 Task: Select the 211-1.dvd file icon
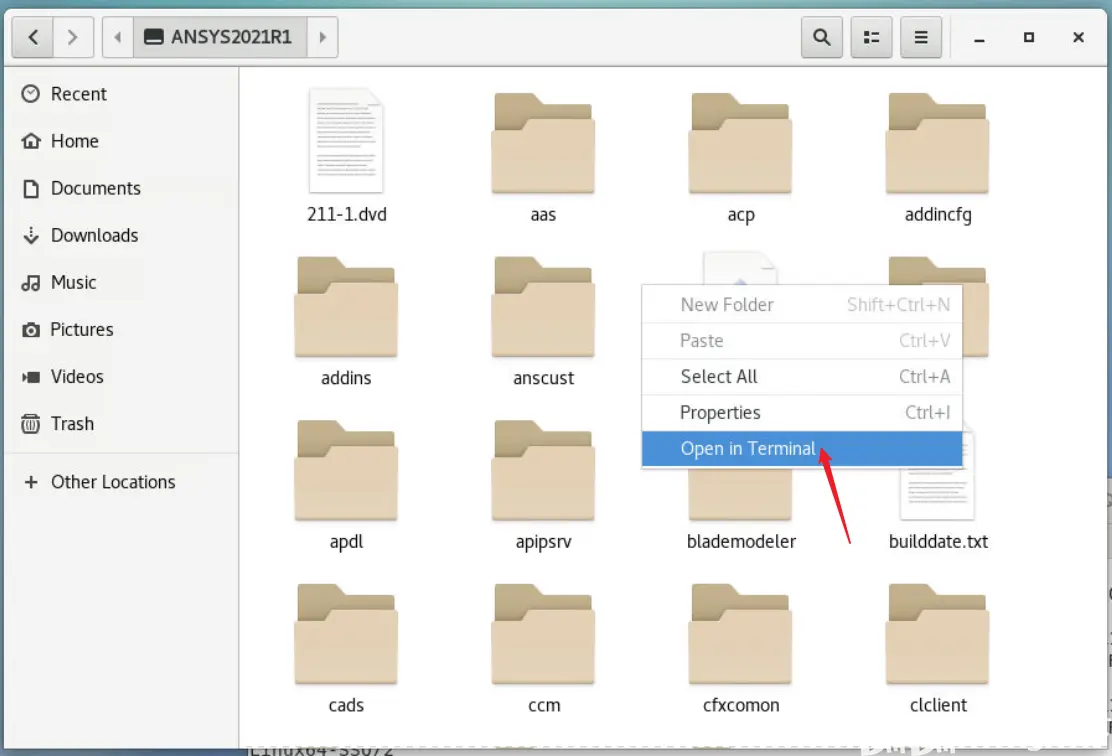click(346, 140)
